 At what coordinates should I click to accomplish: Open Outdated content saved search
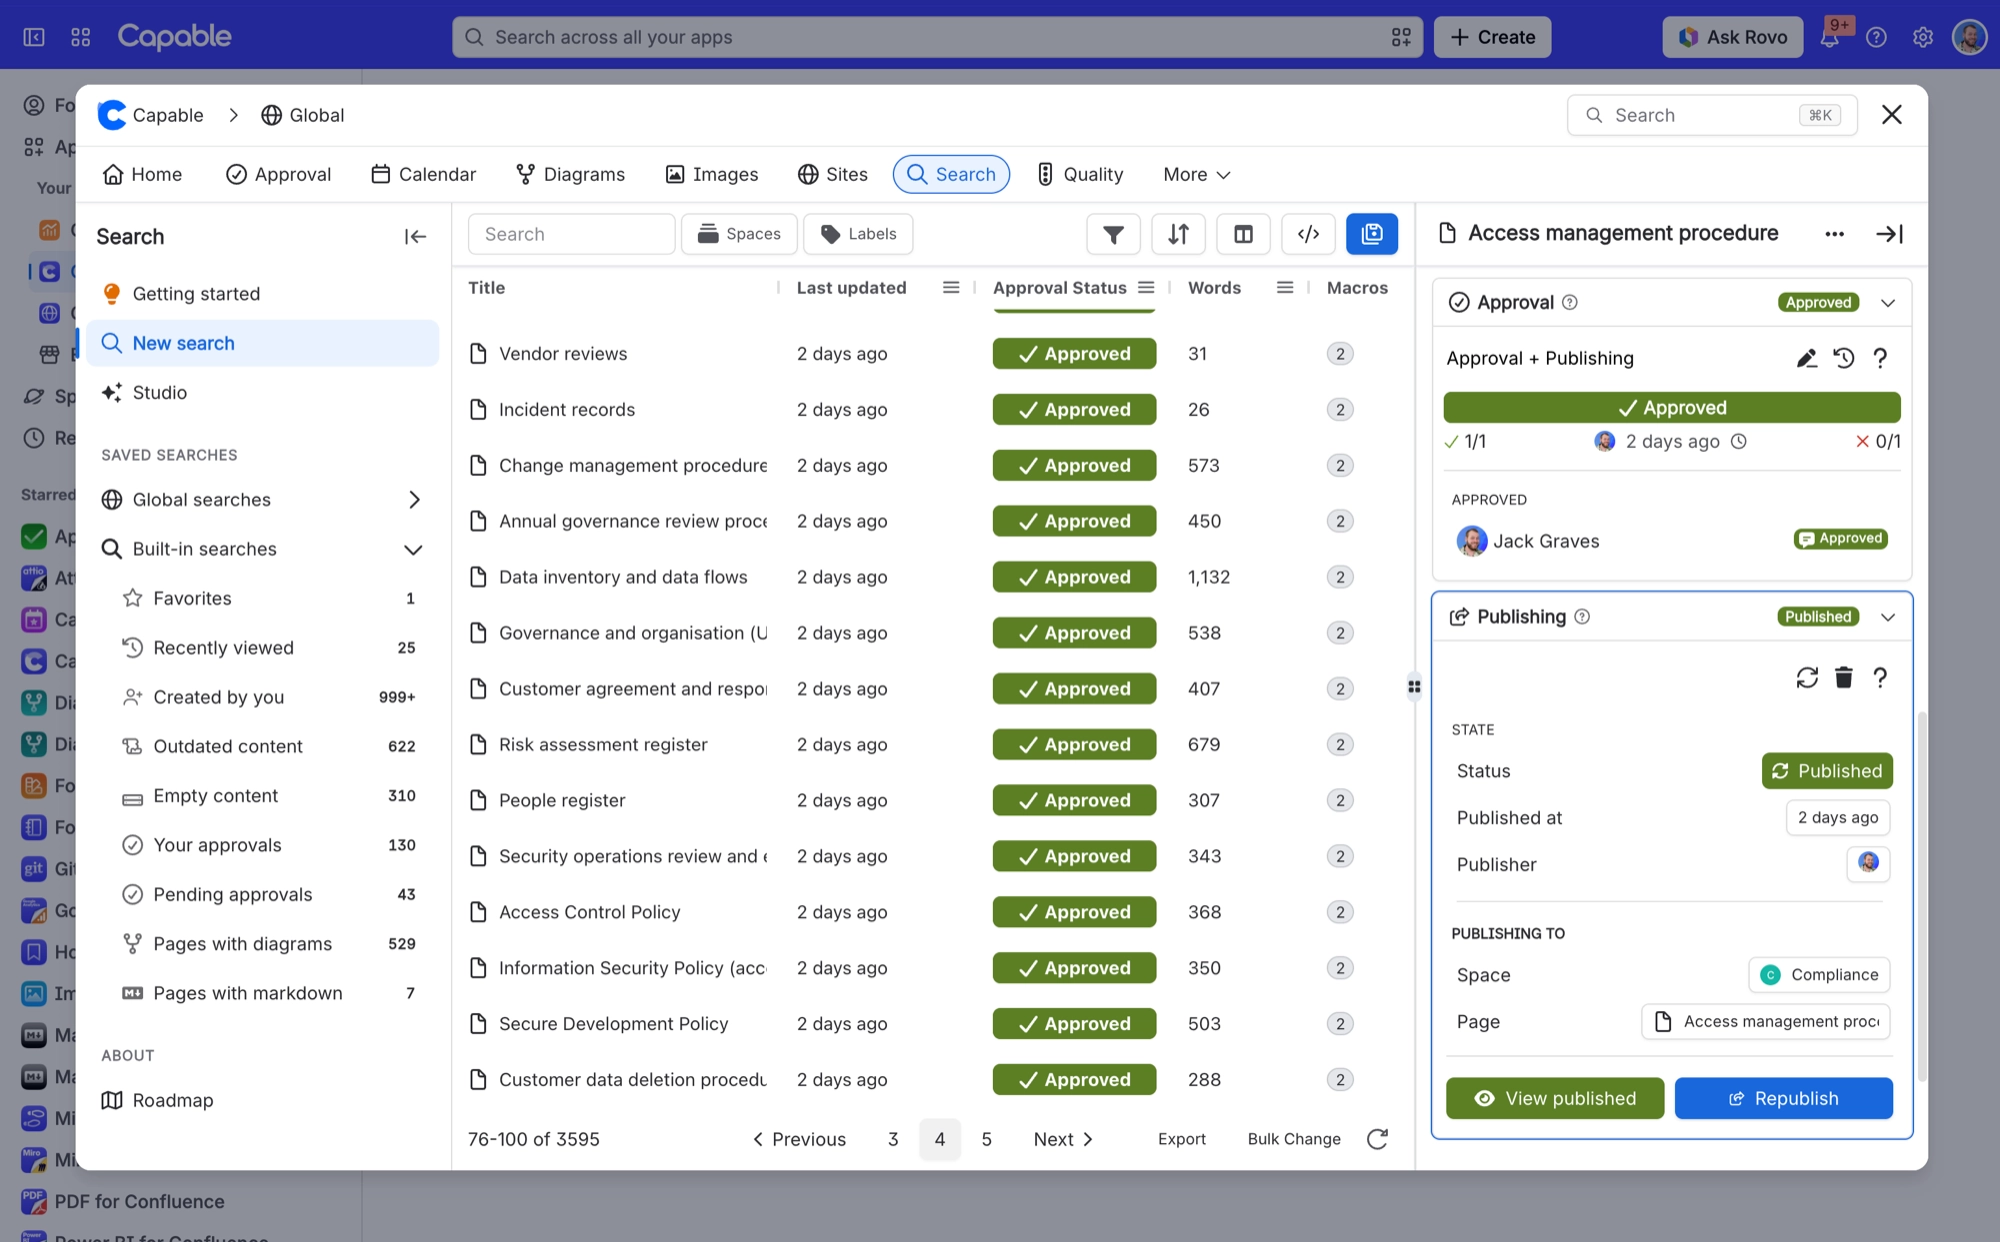coord(261,747)
